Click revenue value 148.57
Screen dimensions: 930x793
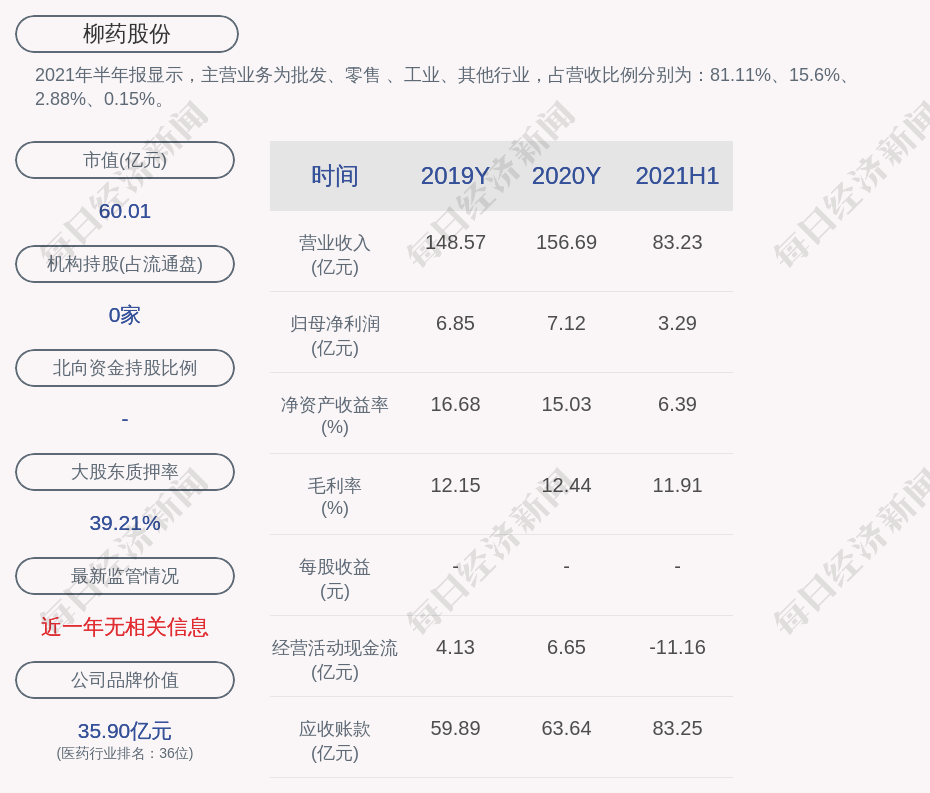click(x=455, y=243)
